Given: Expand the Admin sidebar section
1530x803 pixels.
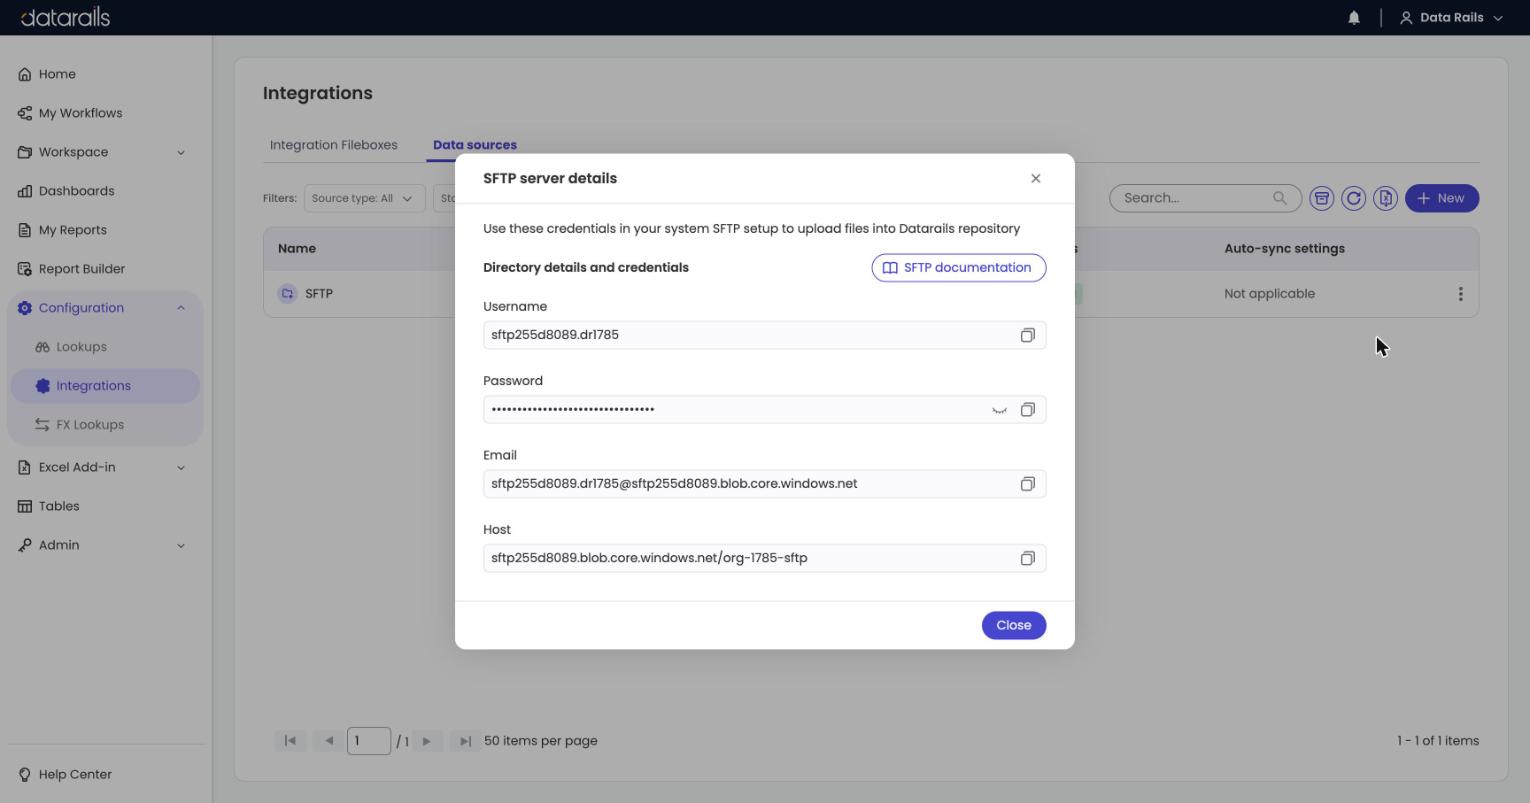Looking at the screenshot, I should pyautogui.click(x=102, y=545).
